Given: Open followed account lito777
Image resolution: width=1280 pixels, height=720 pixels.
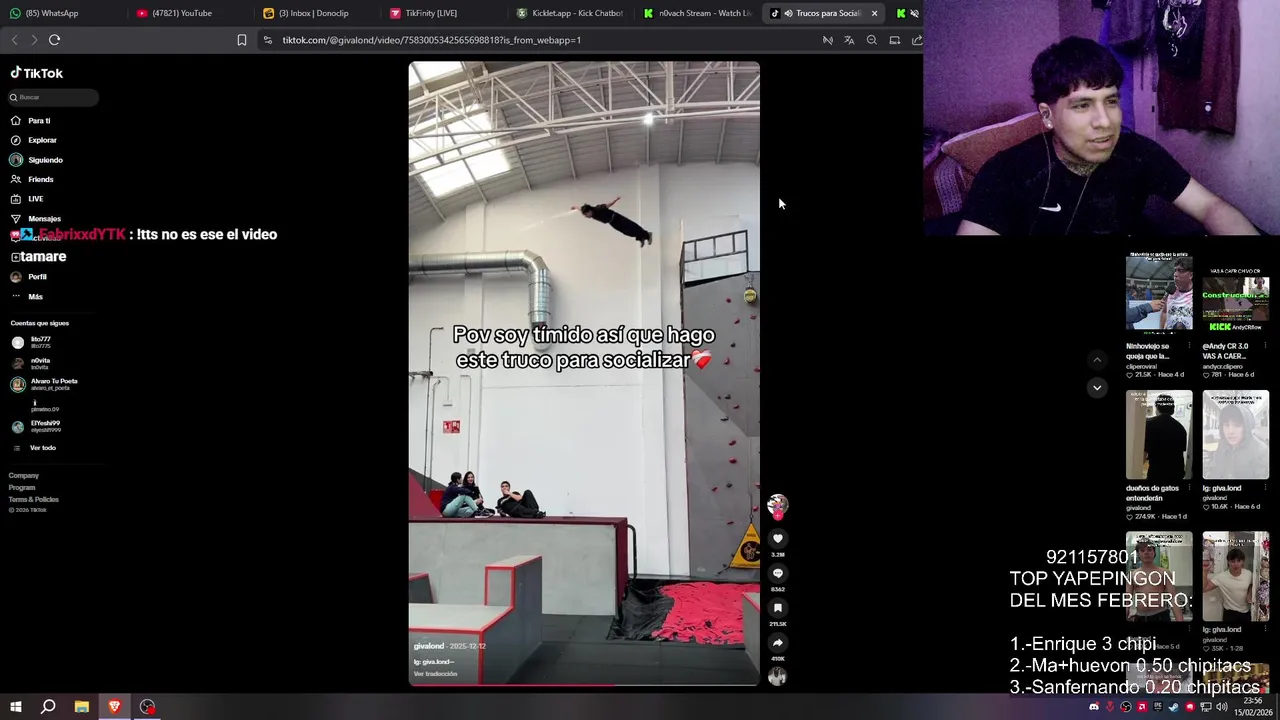Looking at the screenshot, I should [x=31, y=342].
